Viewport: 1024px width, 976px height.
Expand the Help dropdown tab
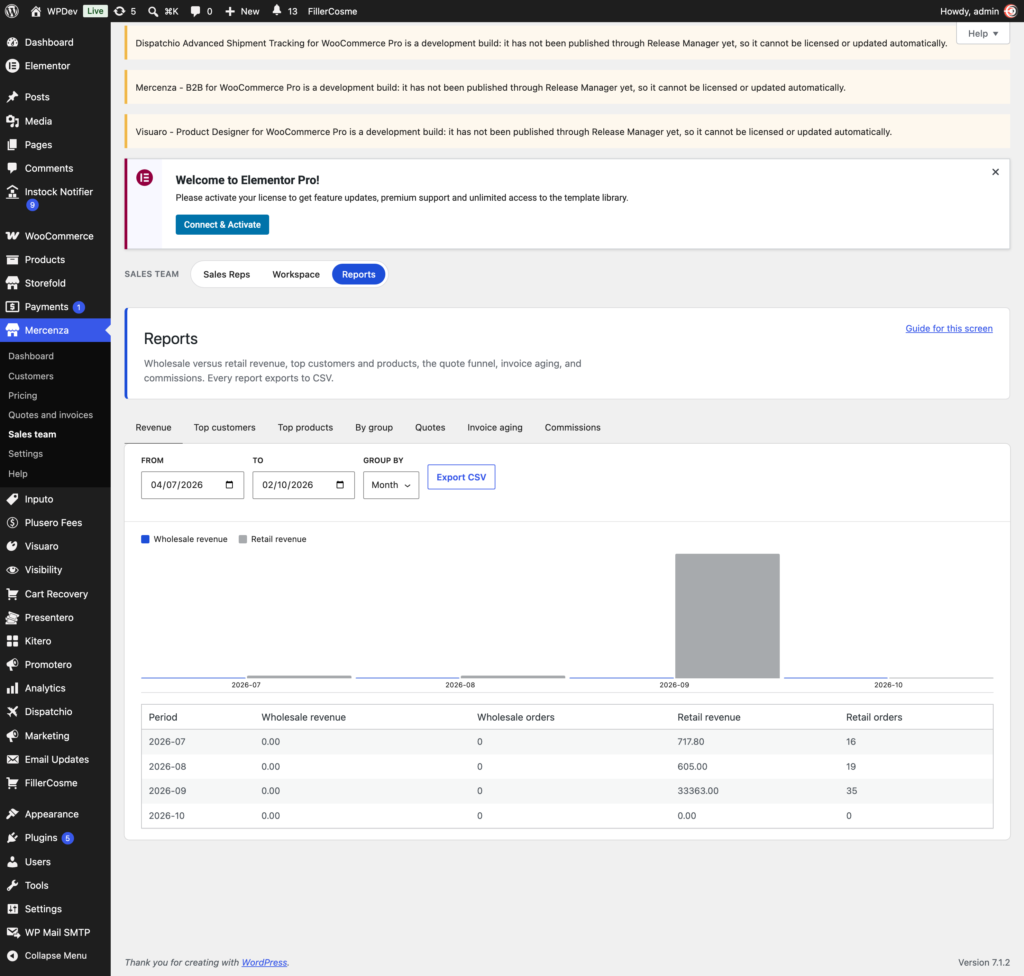point(983,33)
